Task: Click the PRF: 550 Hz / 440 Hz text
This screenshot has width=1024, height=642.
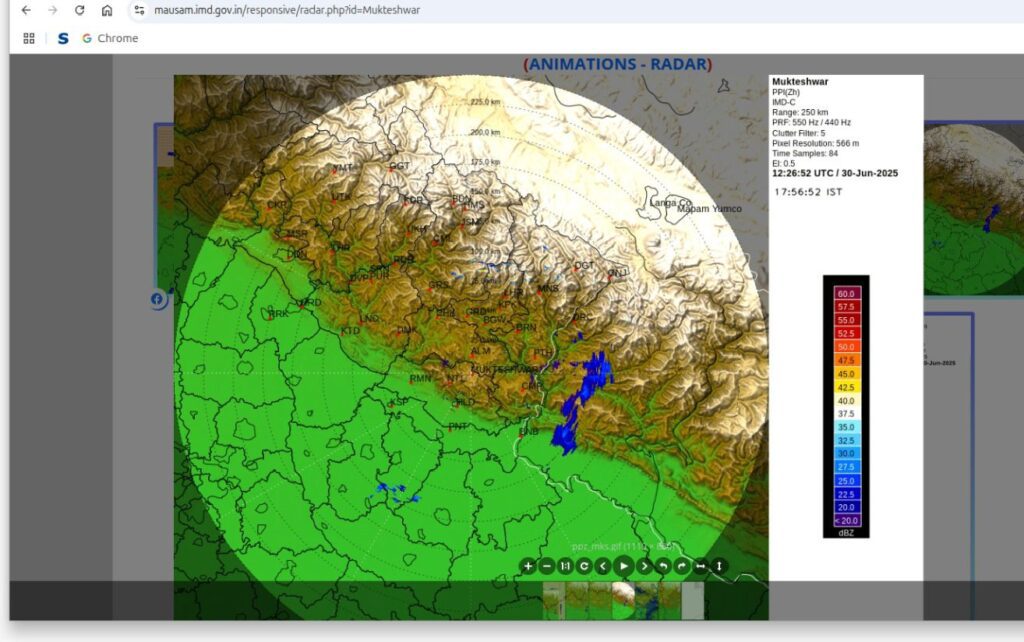Action: click(811, 122)
